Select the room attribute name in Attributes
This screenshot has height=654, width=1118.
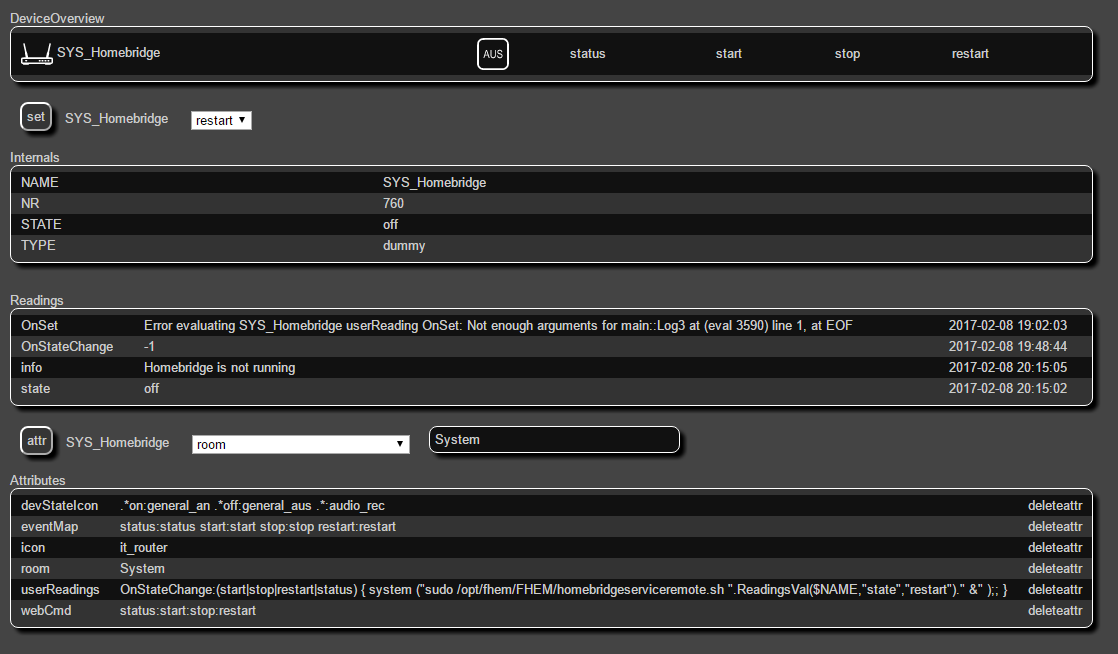(35, 568)
